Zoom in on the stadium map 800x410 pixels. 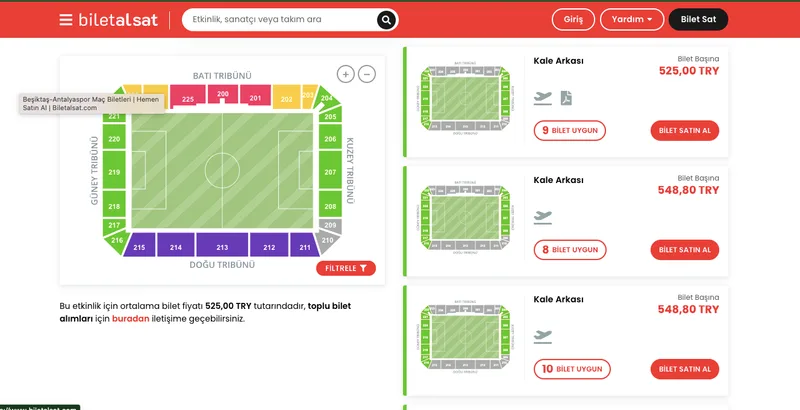pyautogui.click(x=345, y=74)
